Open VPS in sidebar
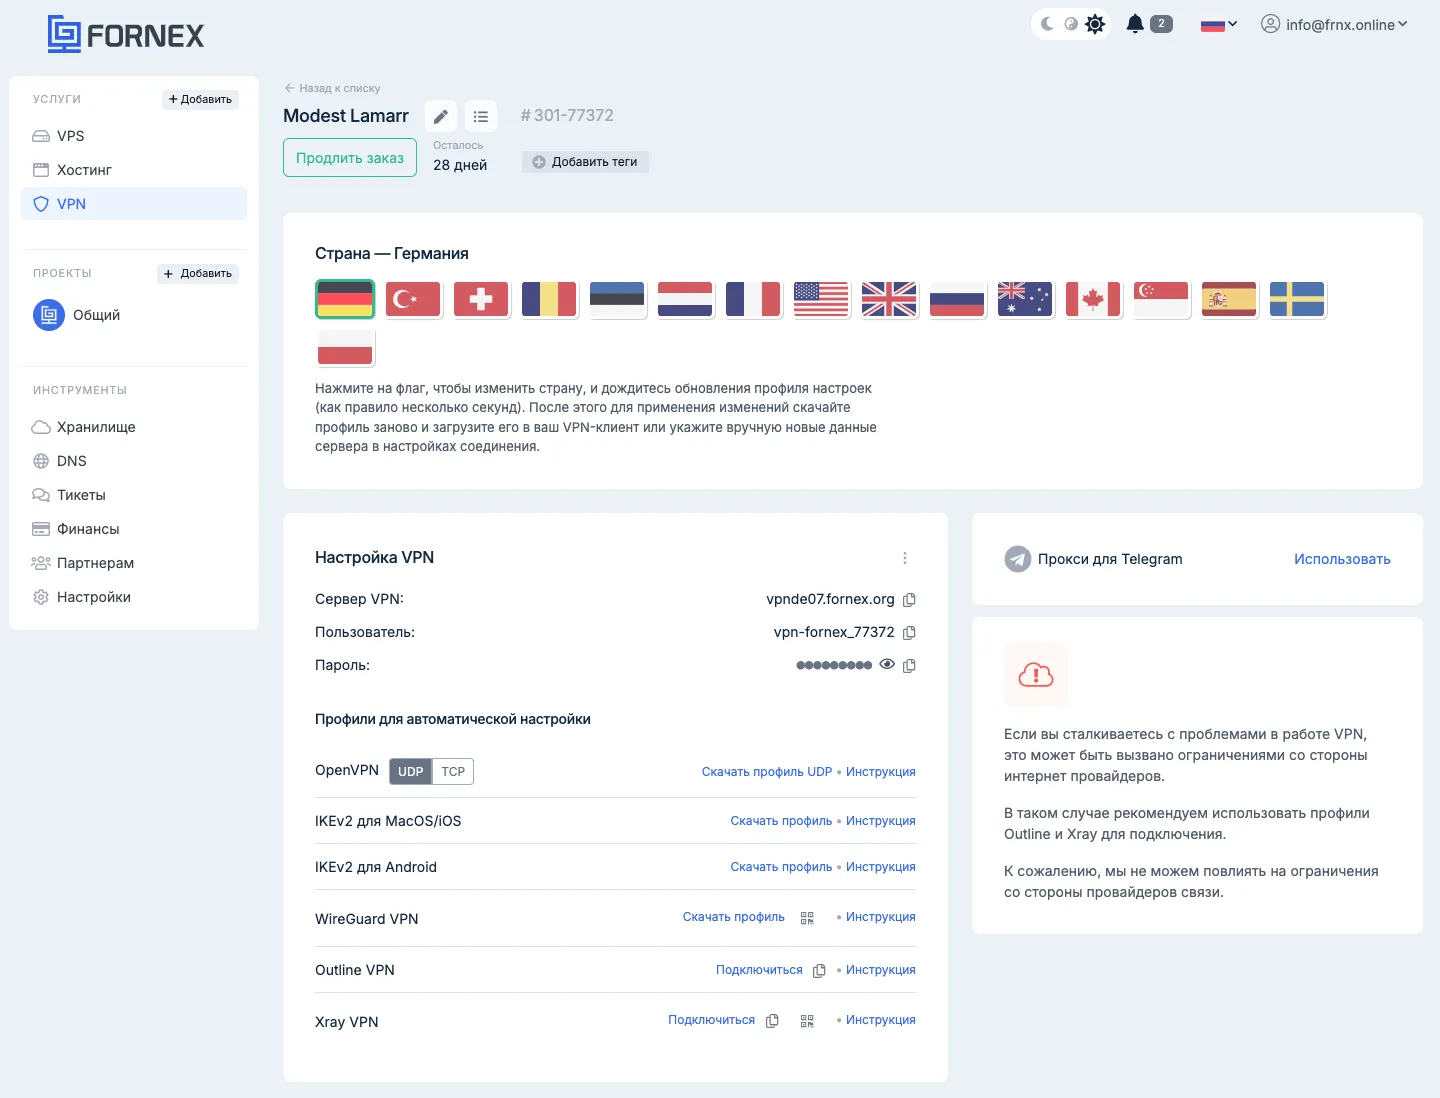The height and width of the screenshot is (1098, 1440). 134,136
